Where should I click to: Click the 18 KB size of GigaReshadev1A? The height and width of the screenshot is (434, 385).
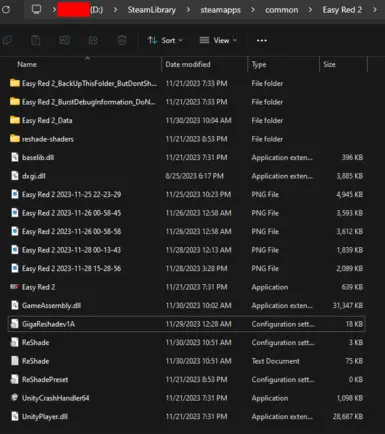[354, 324]
